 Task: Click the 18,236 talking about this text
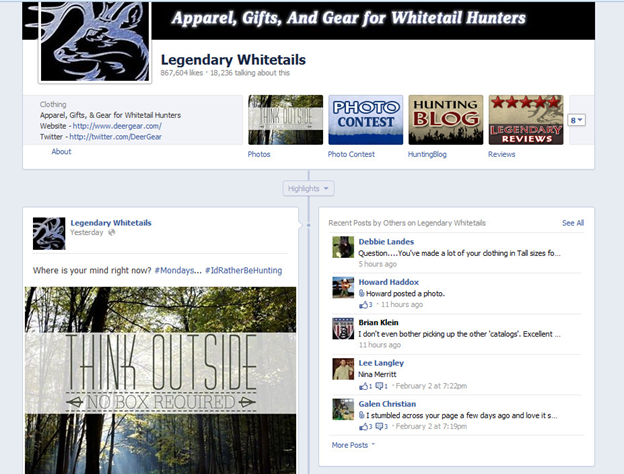(x=250, y=73)
